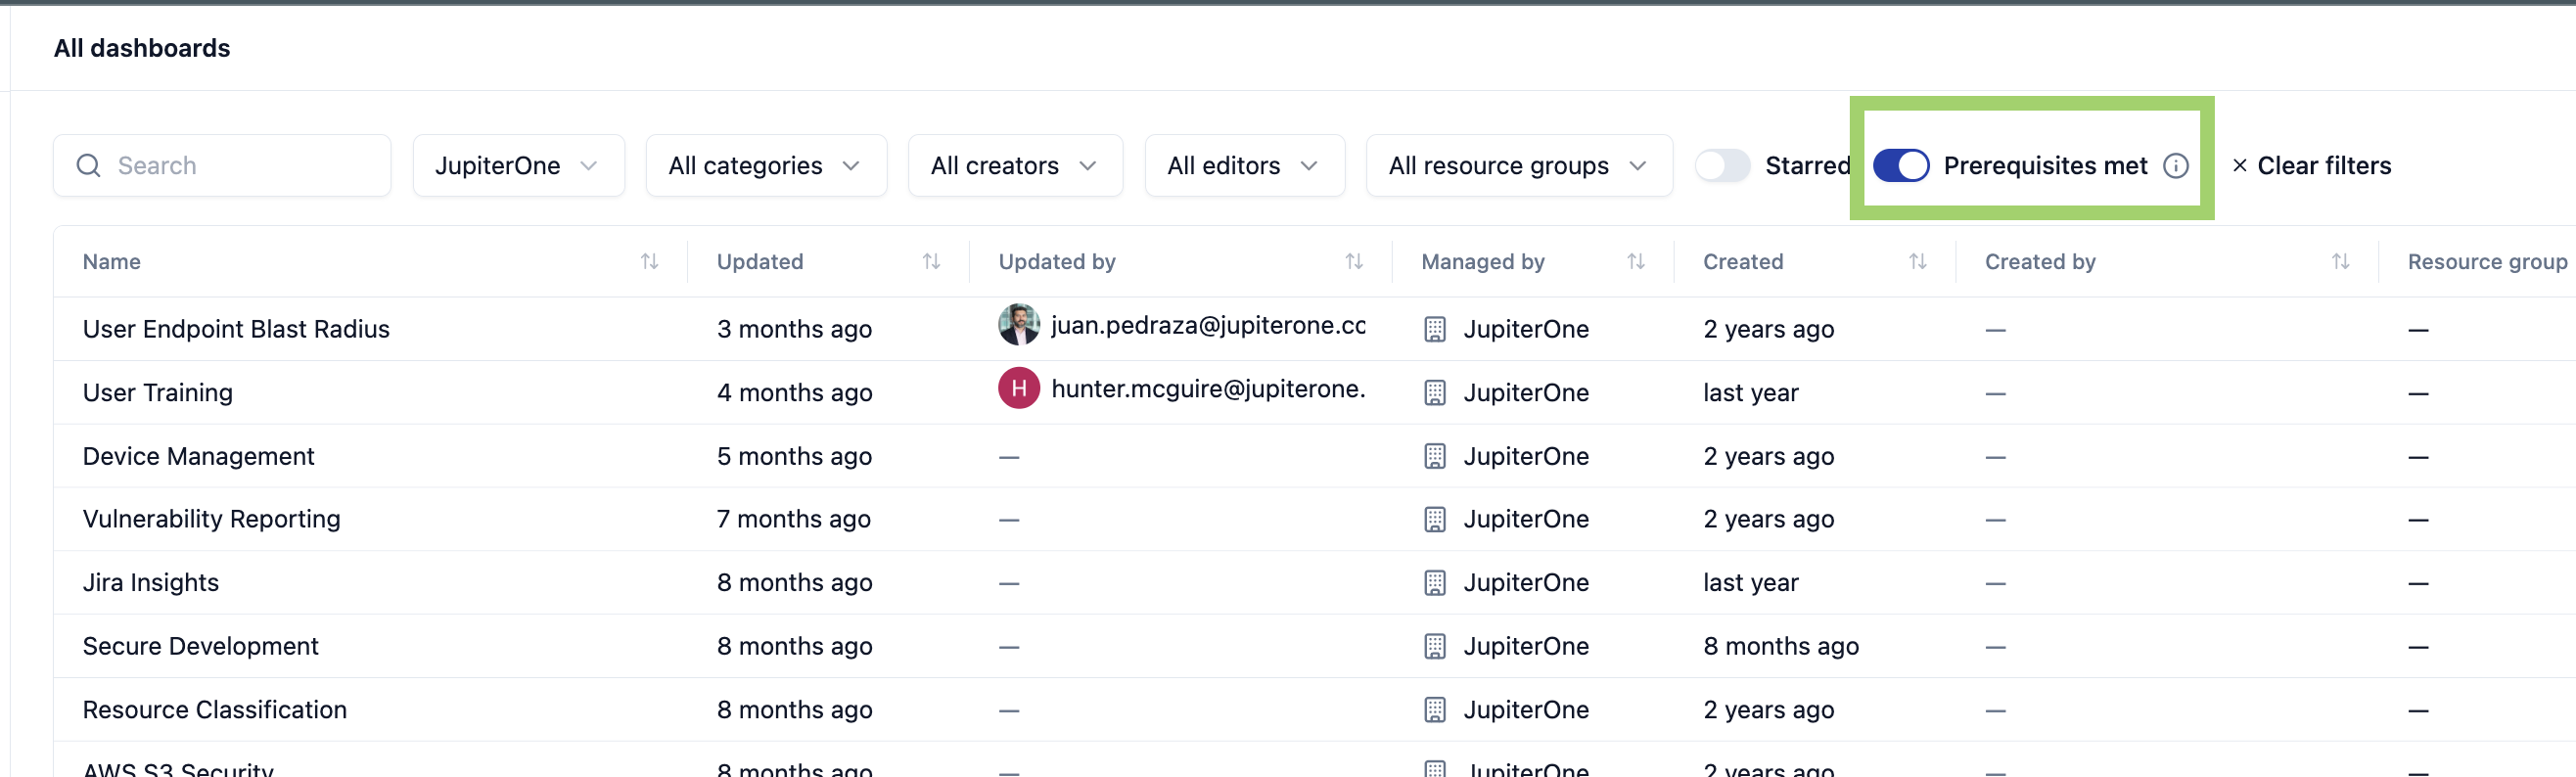
Task: Click hunter.mcguire red H avatar
Action: pos(1019,389)
